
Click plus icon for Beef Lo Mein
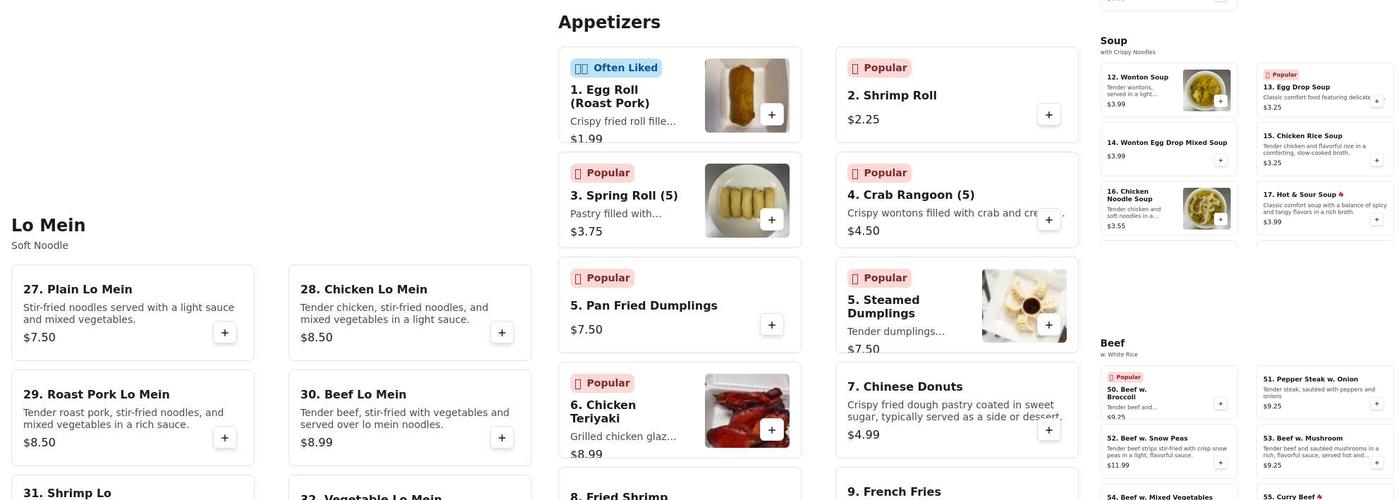tap(502, 438)
